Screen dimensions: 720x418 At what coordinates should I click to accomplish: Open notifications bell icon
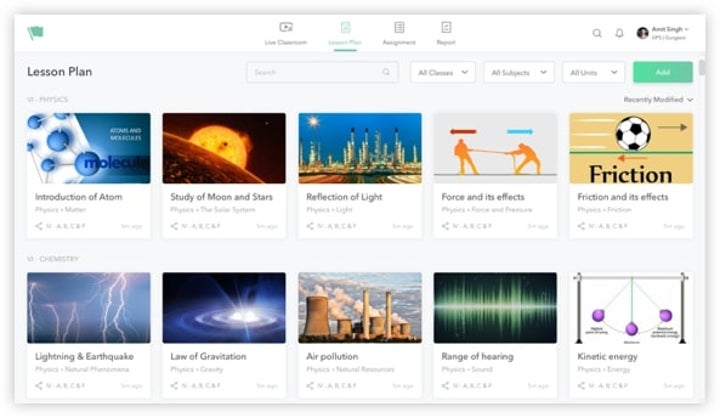[x=619, y=33]
